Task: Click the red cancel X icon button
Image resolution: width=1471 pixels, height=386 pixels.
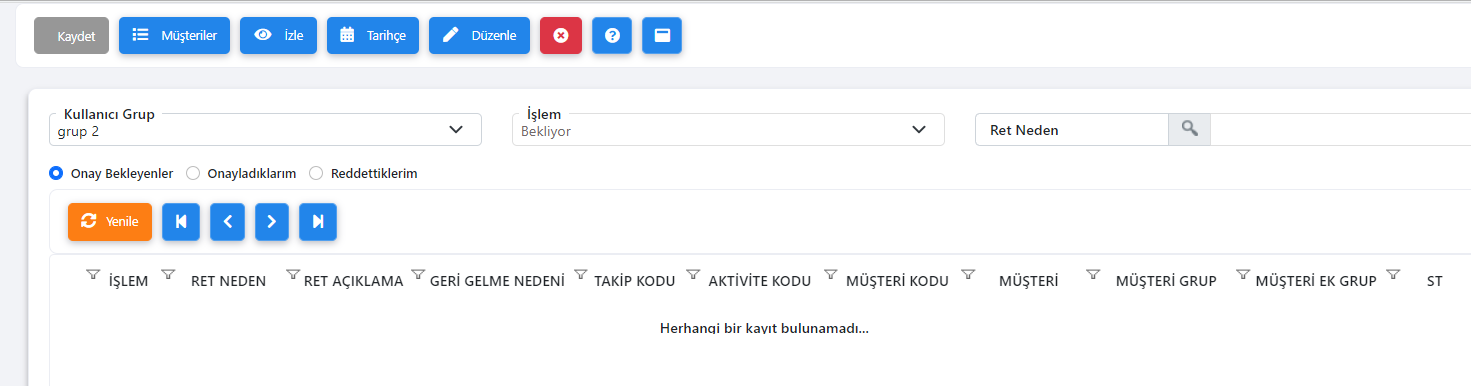Action: pyautogui.click(x=561, y=35)
